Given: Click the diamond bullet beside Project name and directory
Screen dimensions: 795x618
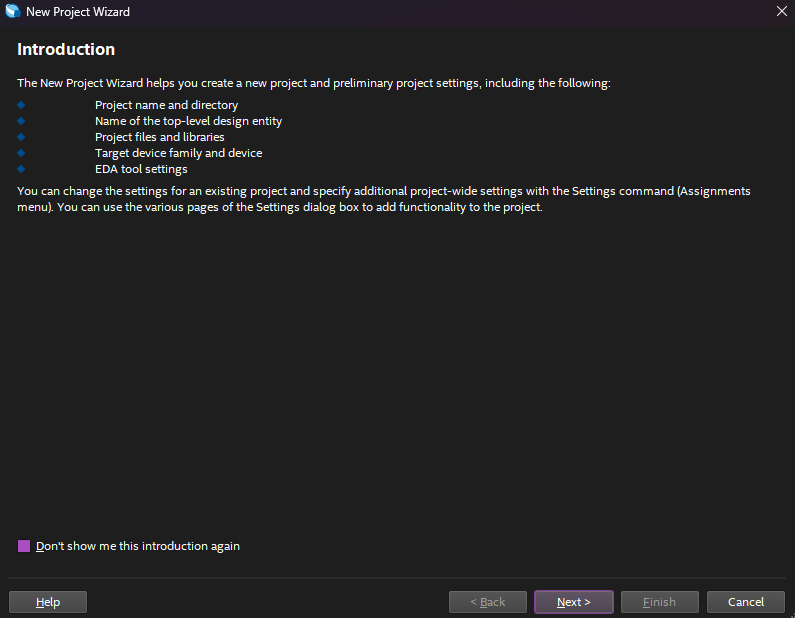Looking at the screenshot, I should coord(21,105).
